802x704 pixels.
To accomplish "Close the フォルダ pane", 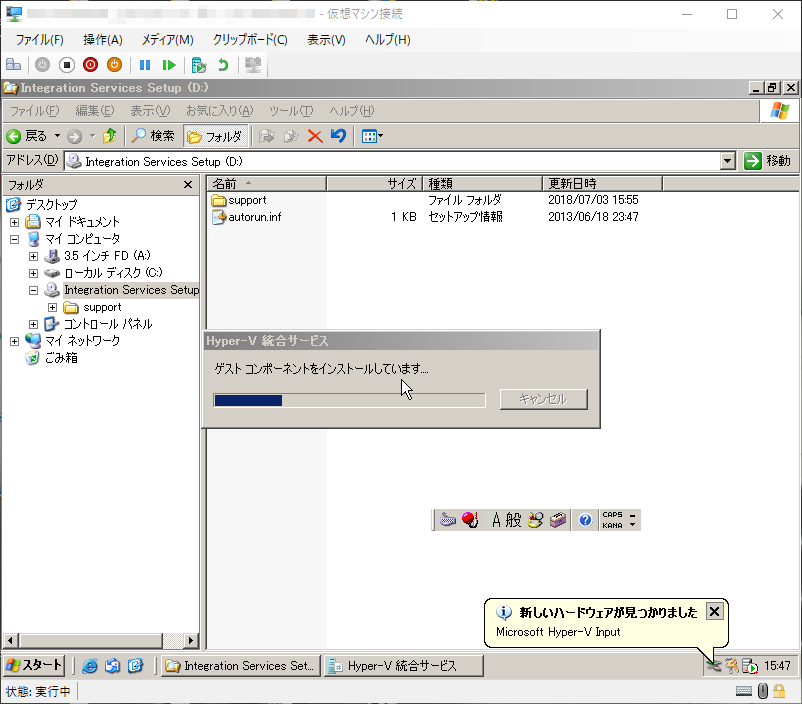I will pyautogui.click(x=188, y=185).
